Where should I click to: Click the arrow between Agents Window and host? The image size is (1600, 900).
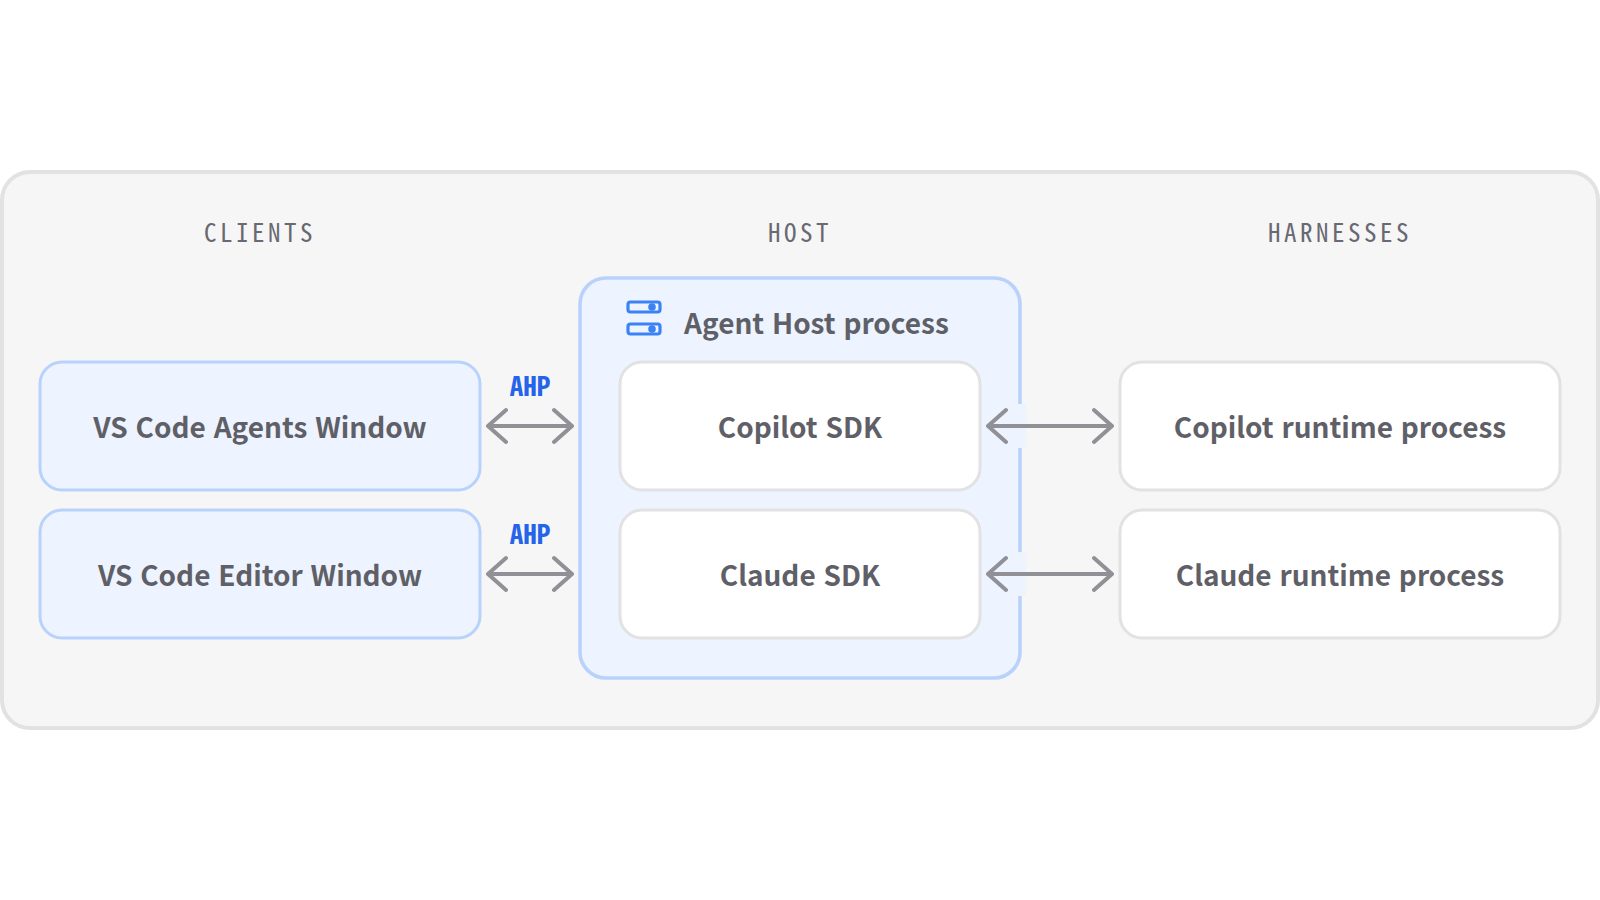[x=530, y=426]
